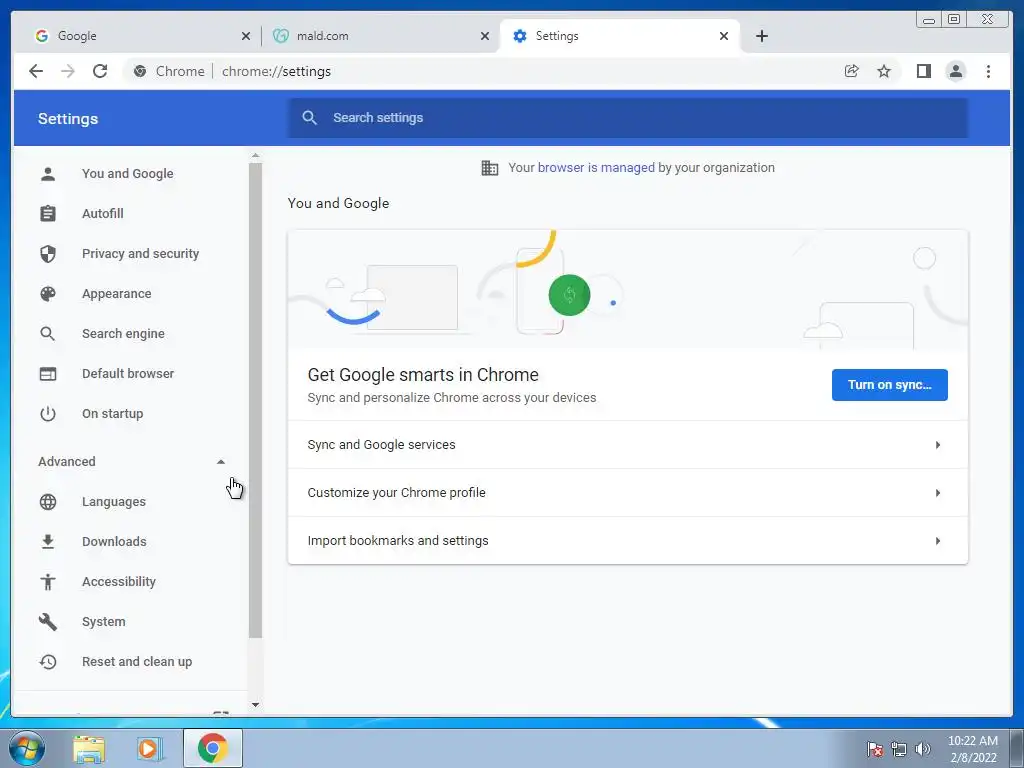This screenshot has height=768, width=1024.
Task: Click the On startup power icon
Action: click(48, 414)
